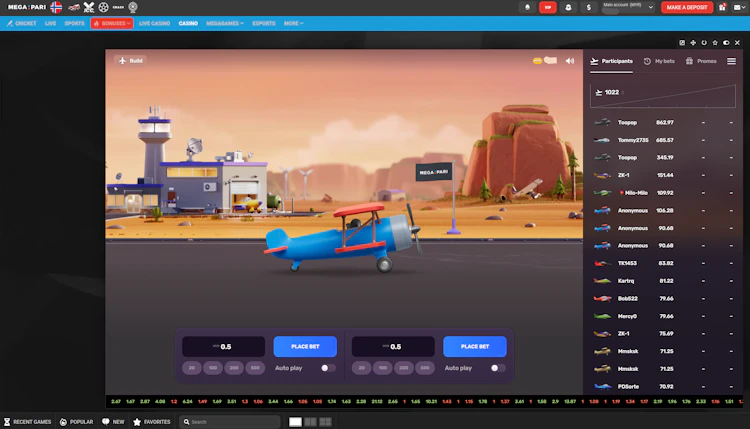The image size is (750, 429).
Task: Click the MEGAPARI logo
Action: [27, 7]
